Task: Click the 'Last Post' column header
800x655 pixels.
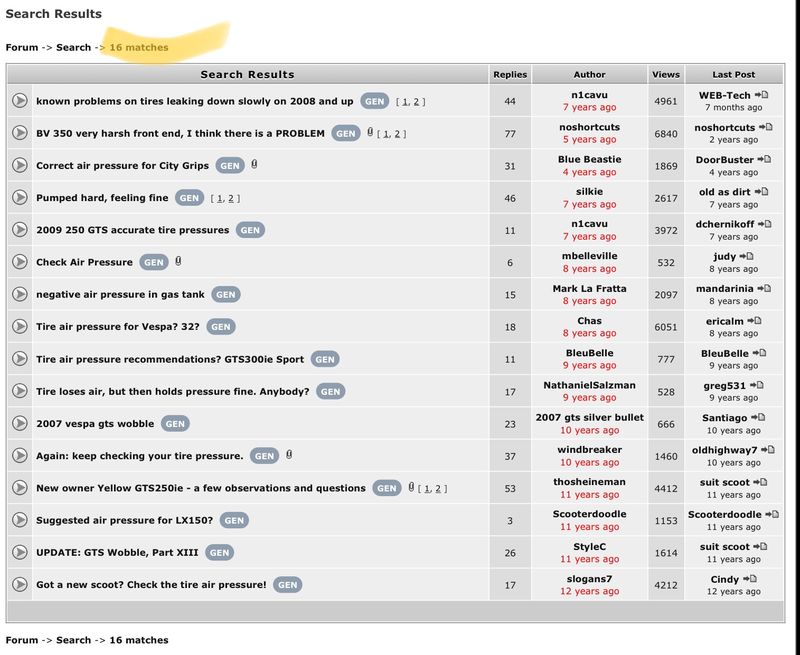Action: coord(734,74)
